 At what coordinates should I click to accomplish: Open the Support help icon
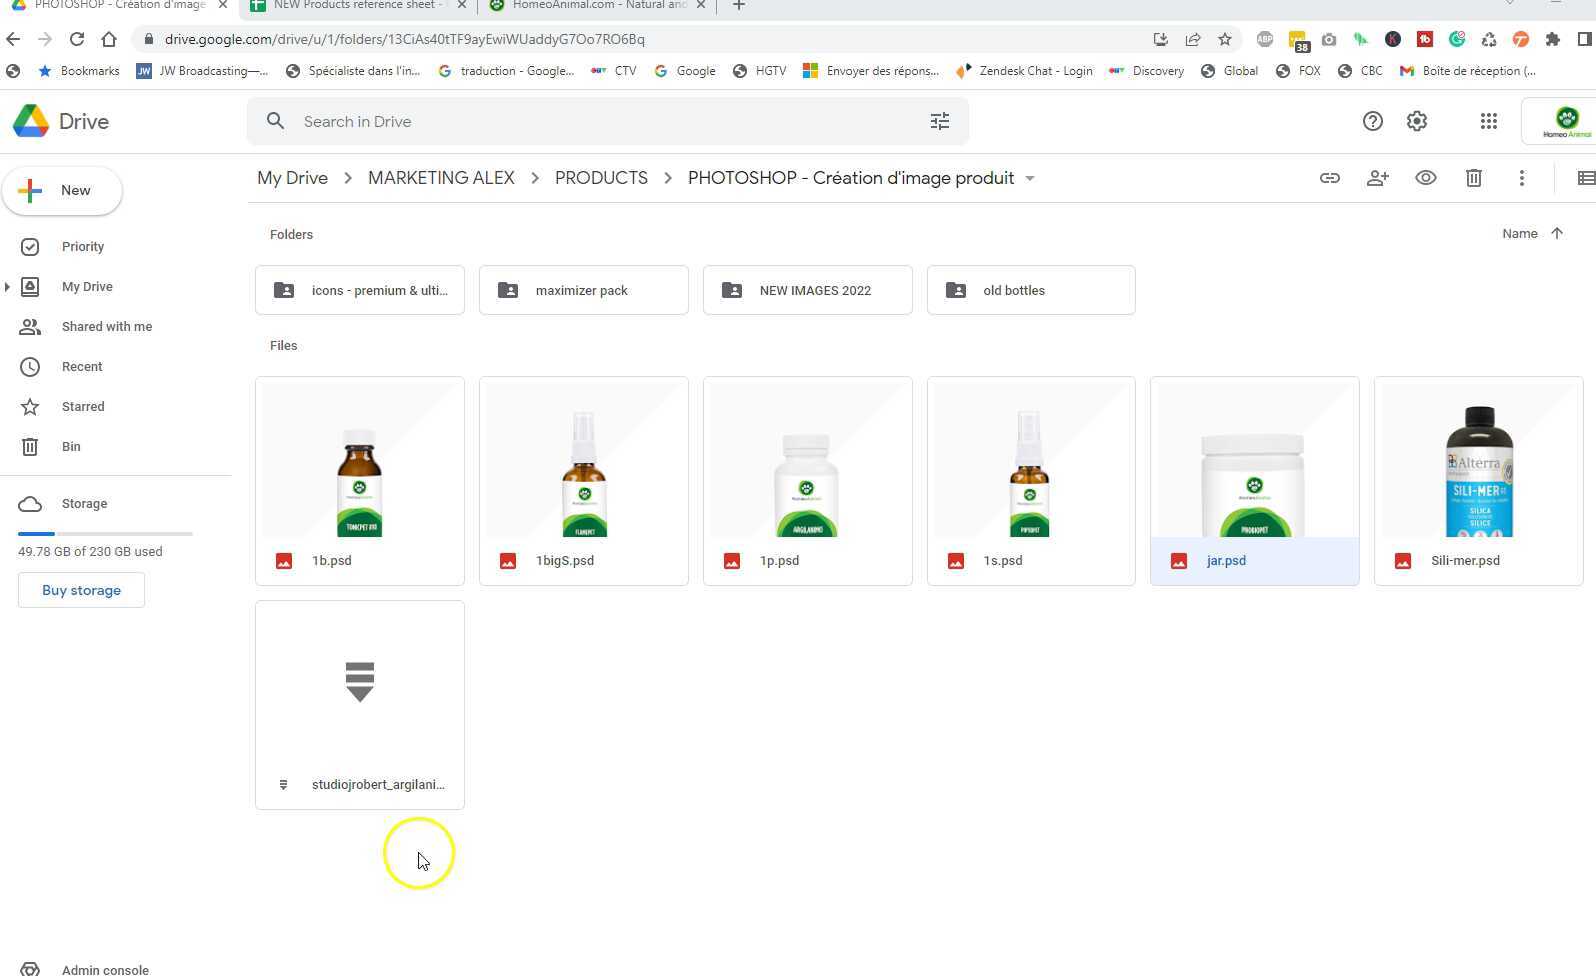pyautogui.click(x=1372, y=121)
